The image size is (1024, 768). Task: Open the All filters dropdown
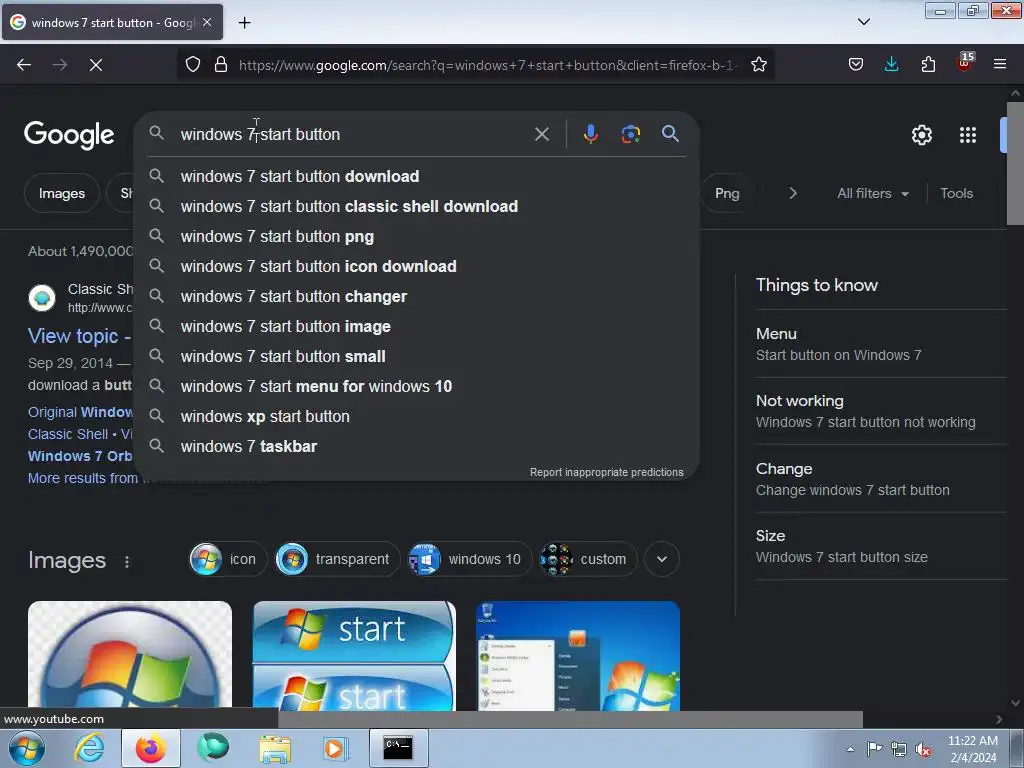point(872,193)
